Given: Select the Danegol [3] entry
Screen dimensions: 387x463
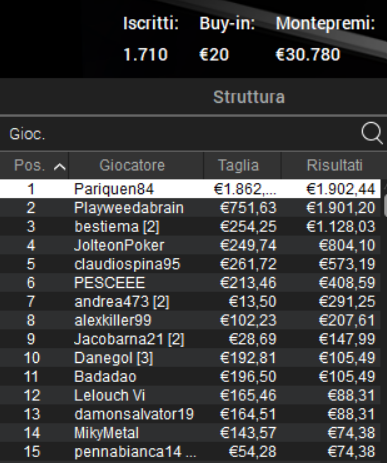Looking at the screenshot, I should pyautogui.click(x=190, y=358).
